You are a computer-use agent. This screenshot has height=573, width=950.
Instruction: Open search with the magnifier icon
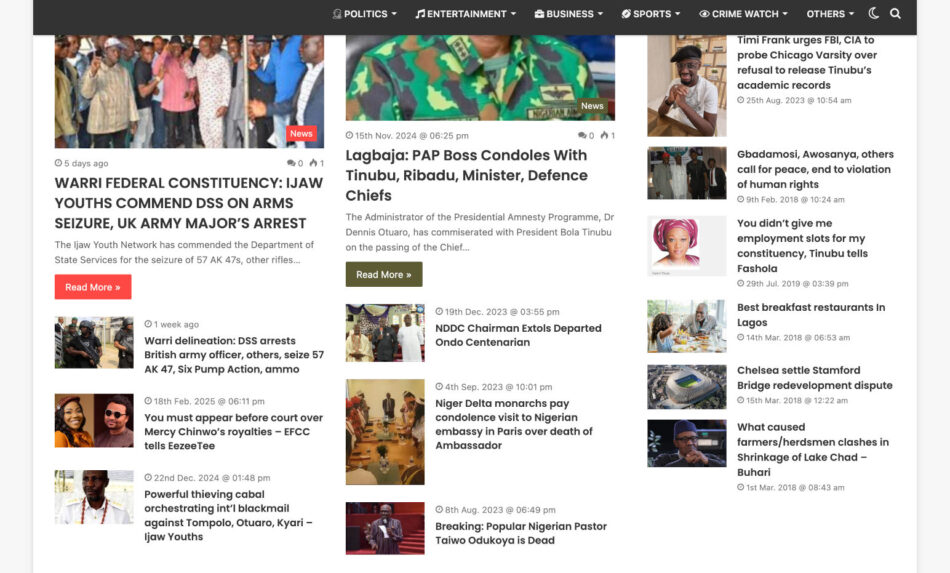pos(895,14)
